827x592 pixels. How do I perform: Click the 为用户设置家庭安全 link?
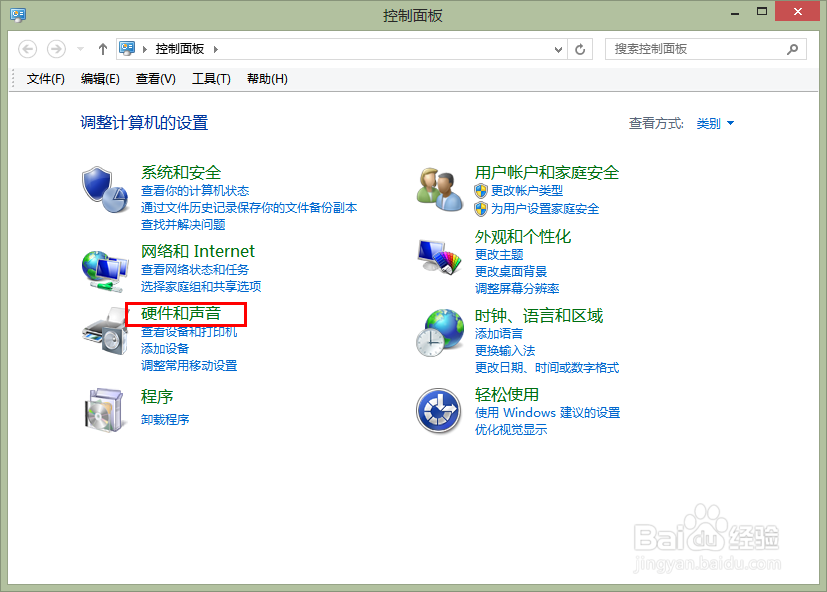(x=545, y=209)
